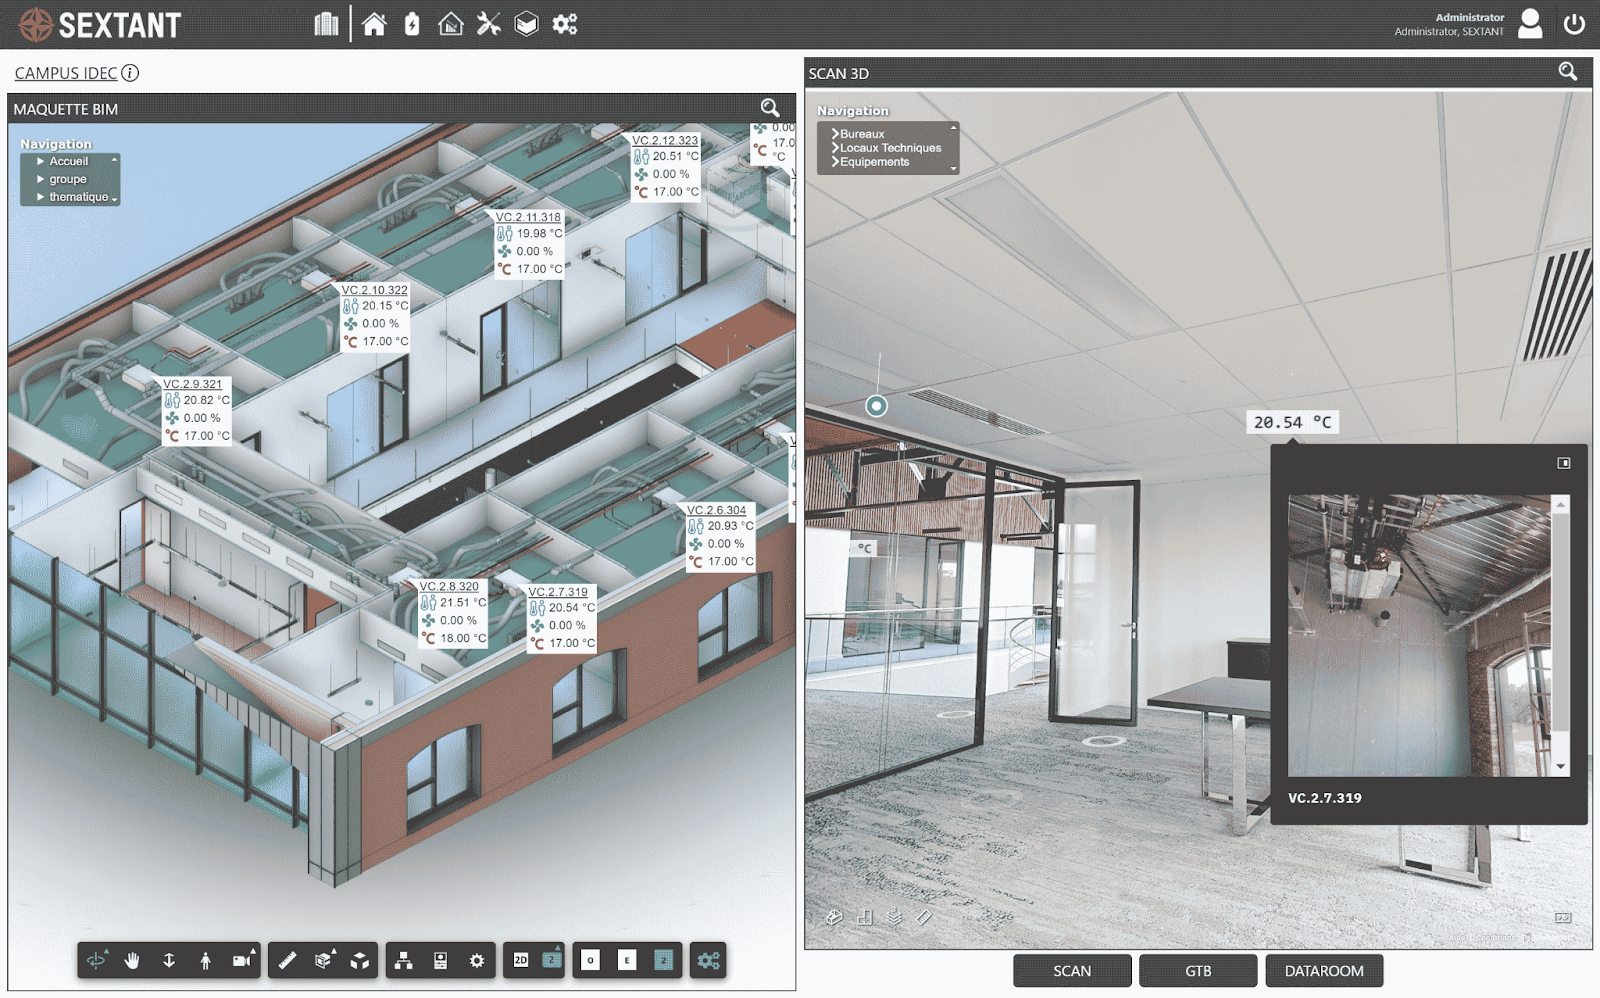Open the model structure tree icon
Screen dimensions: 1600x998
coord(403,960)
